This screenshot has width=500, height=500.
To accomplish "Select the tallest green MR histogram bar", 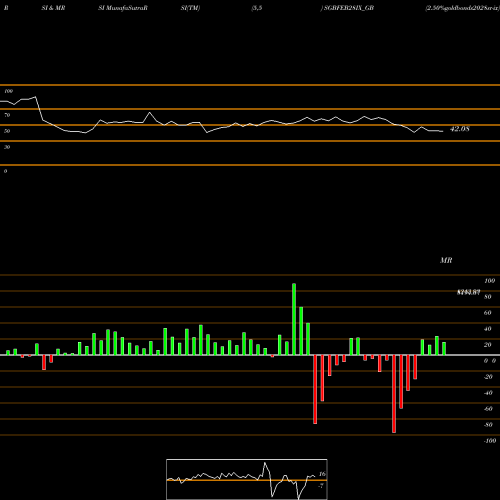I will pyautogui.click(x=294, y=319).
